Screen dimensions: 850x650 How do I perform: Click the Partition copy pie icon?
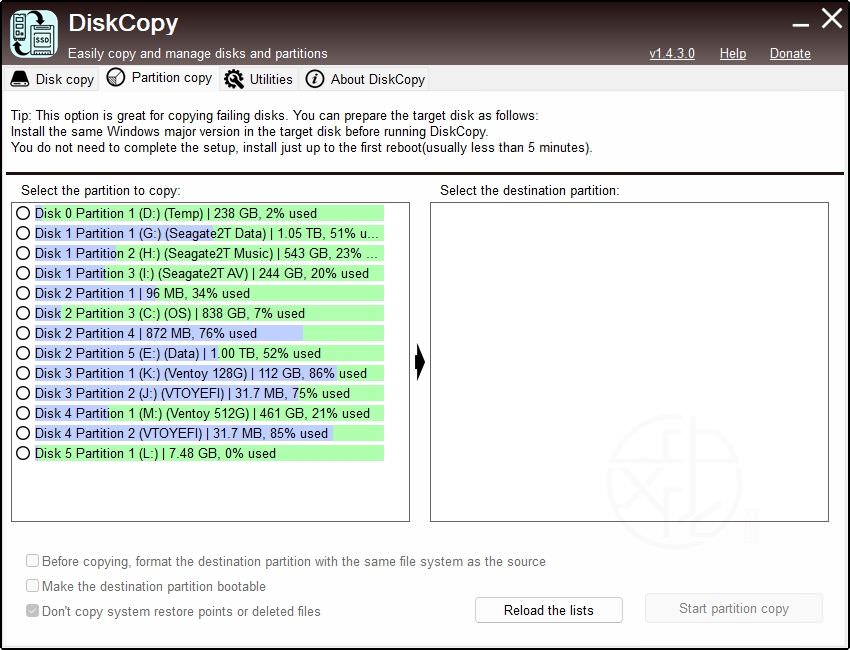pyautogui.click(x=116, y=78)
